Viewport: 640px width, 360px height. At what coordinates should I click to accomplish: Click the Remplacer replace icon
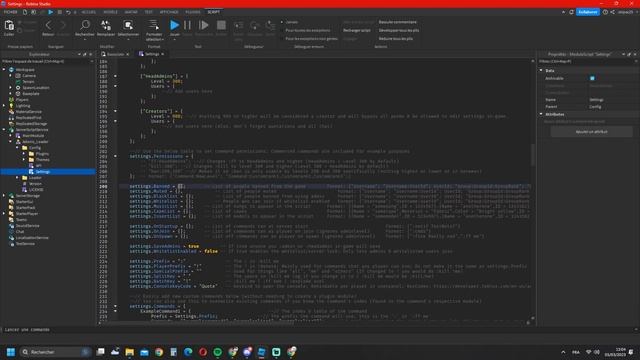click(x=106, y=26)
